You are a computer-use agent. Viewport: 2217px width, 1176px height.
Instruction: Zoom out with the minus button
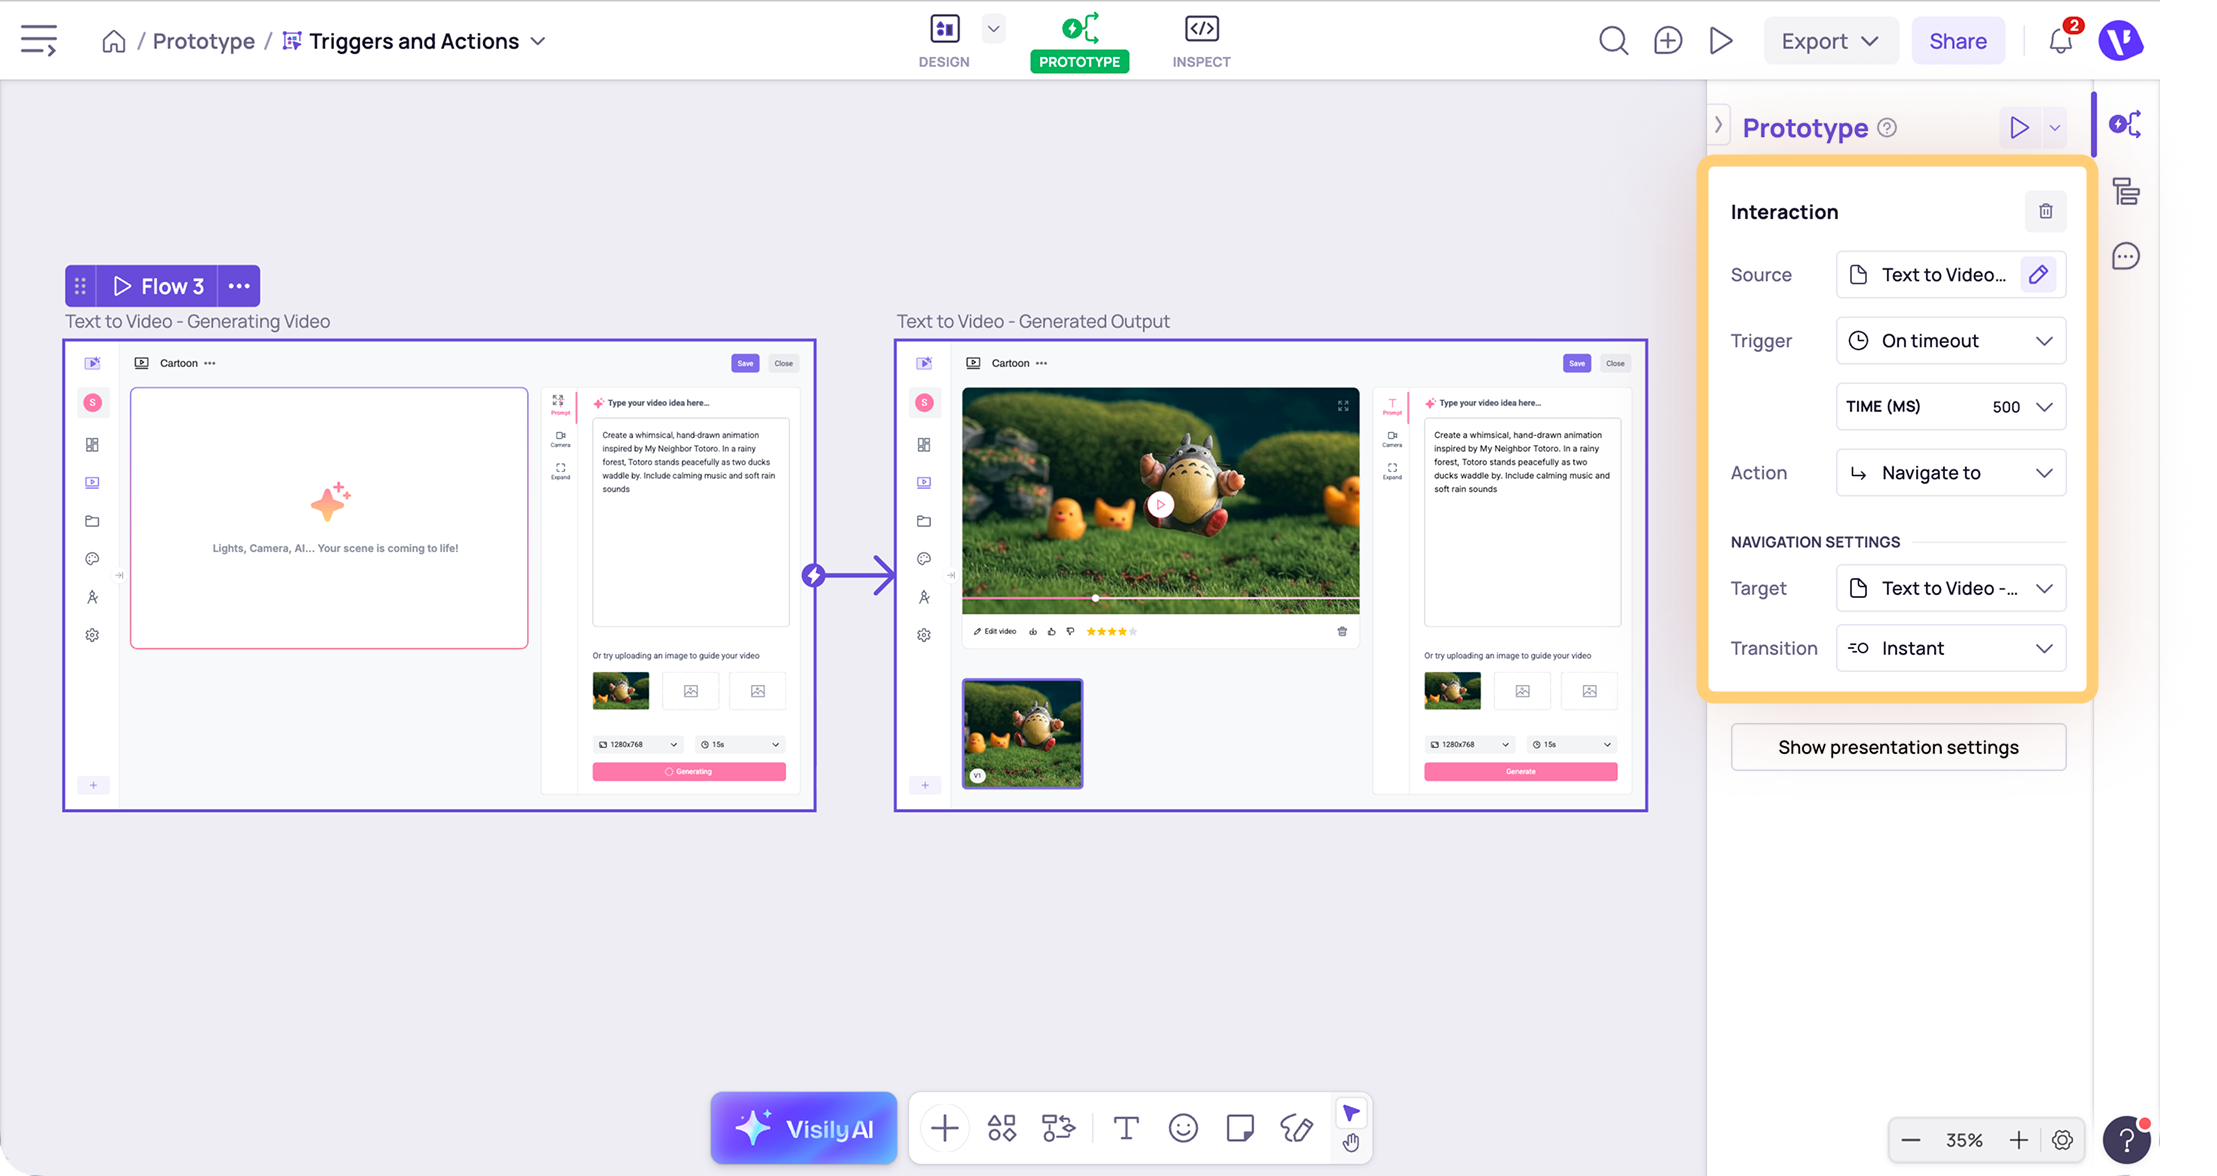pyautogui.click(x=1910, y=1140)
